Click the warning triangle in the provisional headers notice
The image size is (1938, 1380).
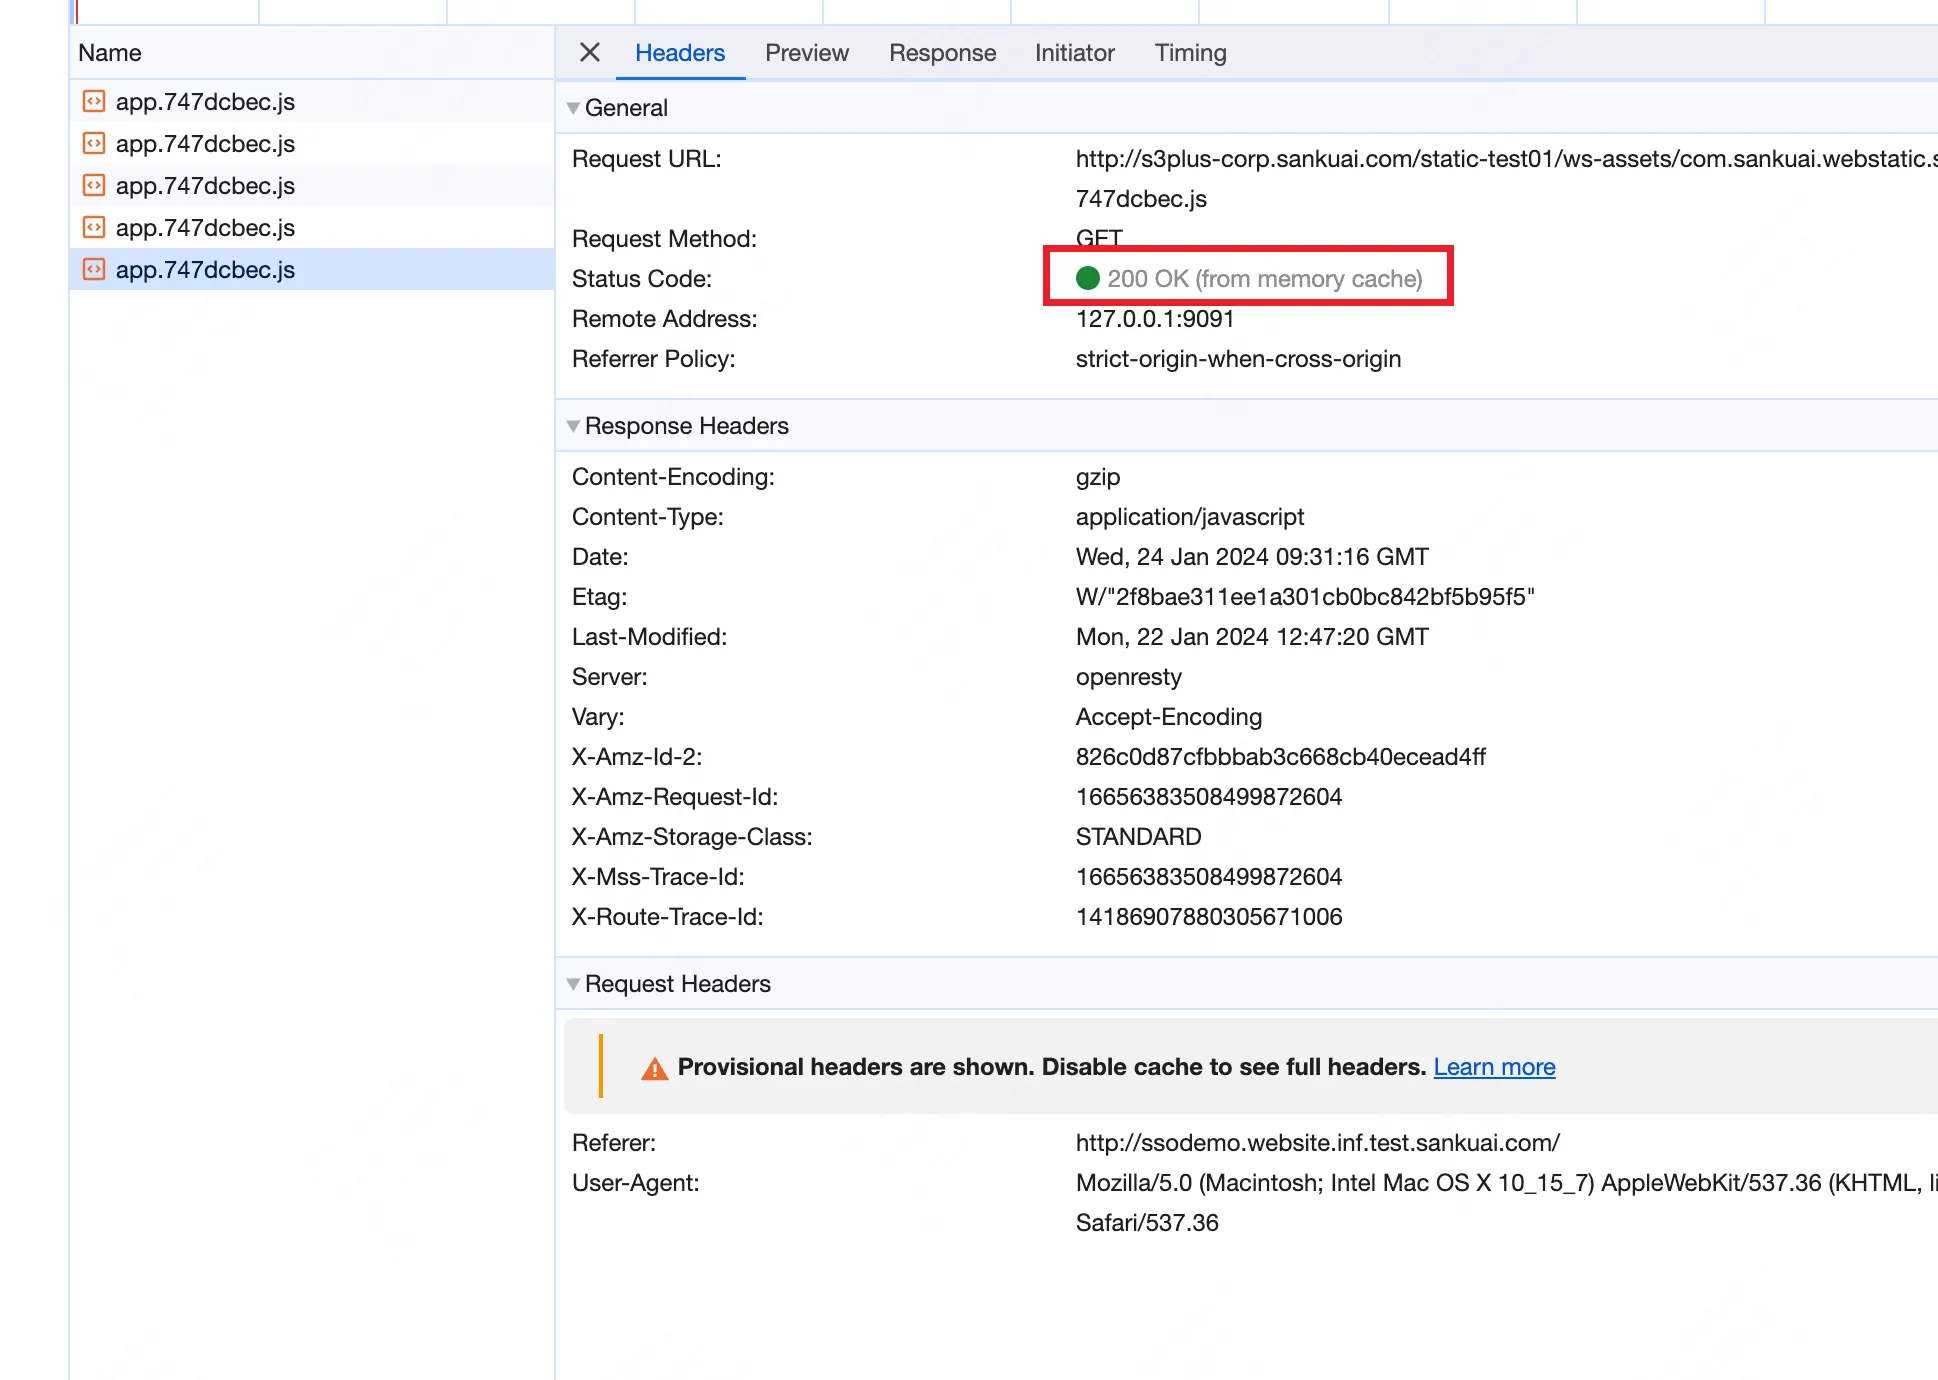point(652,1067)
